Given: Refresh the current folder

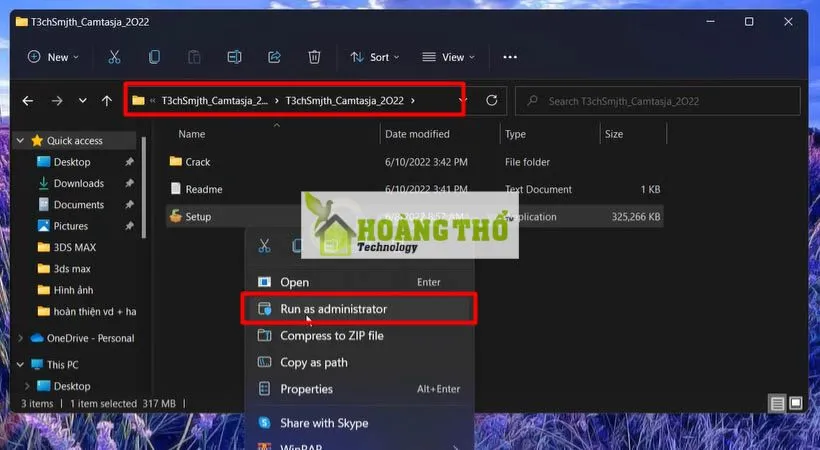Looking at the screenshot, I should coord(492,100).
